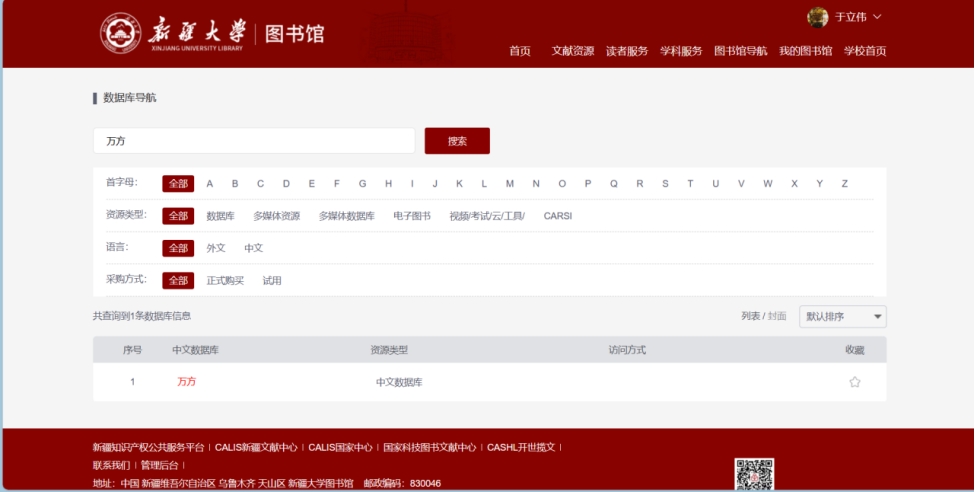The image size is (975, 492).
Task: Open the 文献资源 menu
Action: 573,51
